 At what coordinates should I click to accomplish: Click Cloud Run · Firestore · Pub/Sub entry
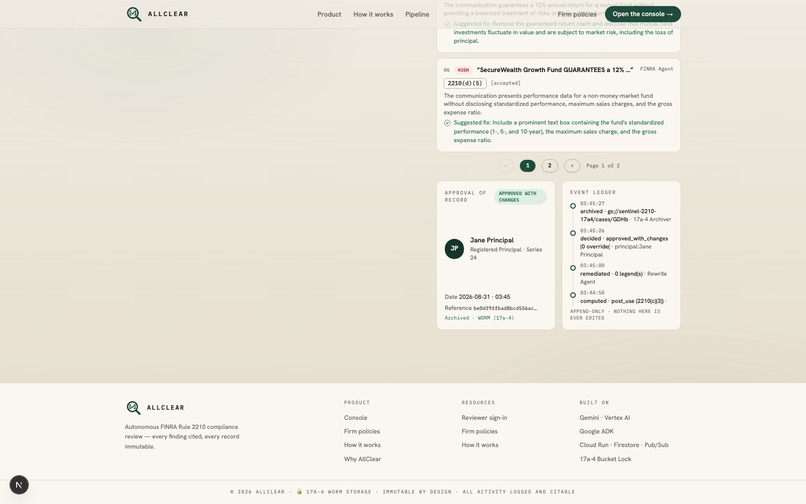624,445
